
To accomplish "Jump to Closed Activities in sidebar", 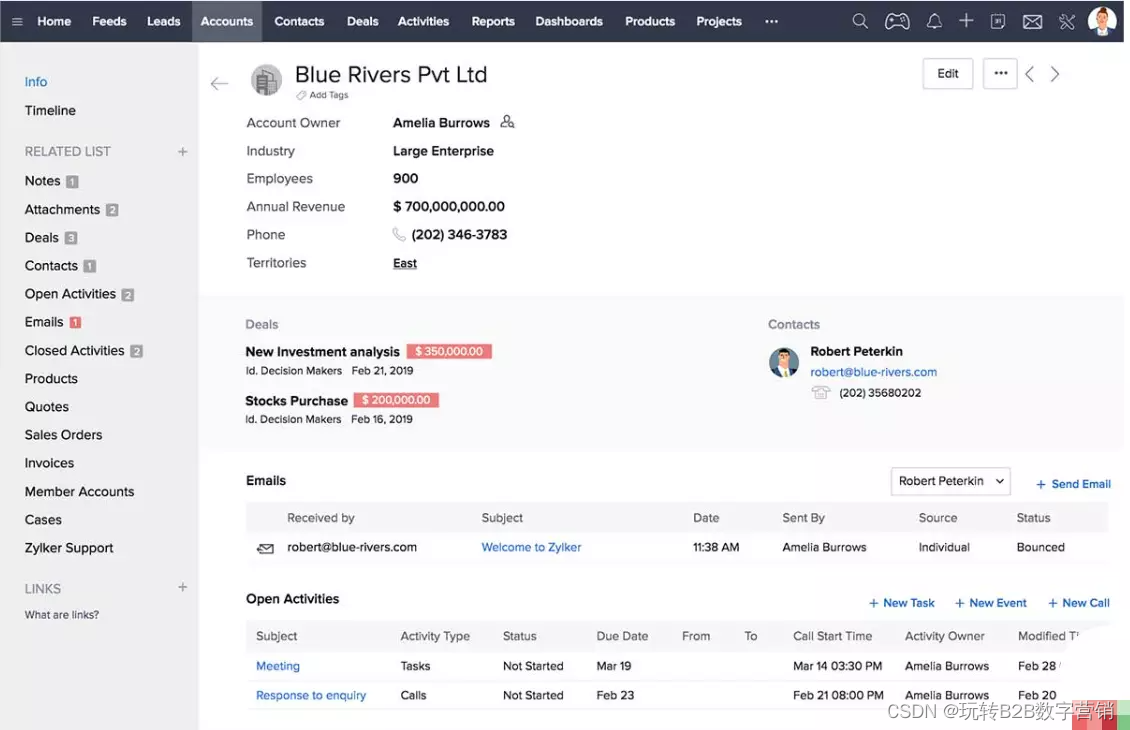I will pyautogui.click(x=74, y=351).
